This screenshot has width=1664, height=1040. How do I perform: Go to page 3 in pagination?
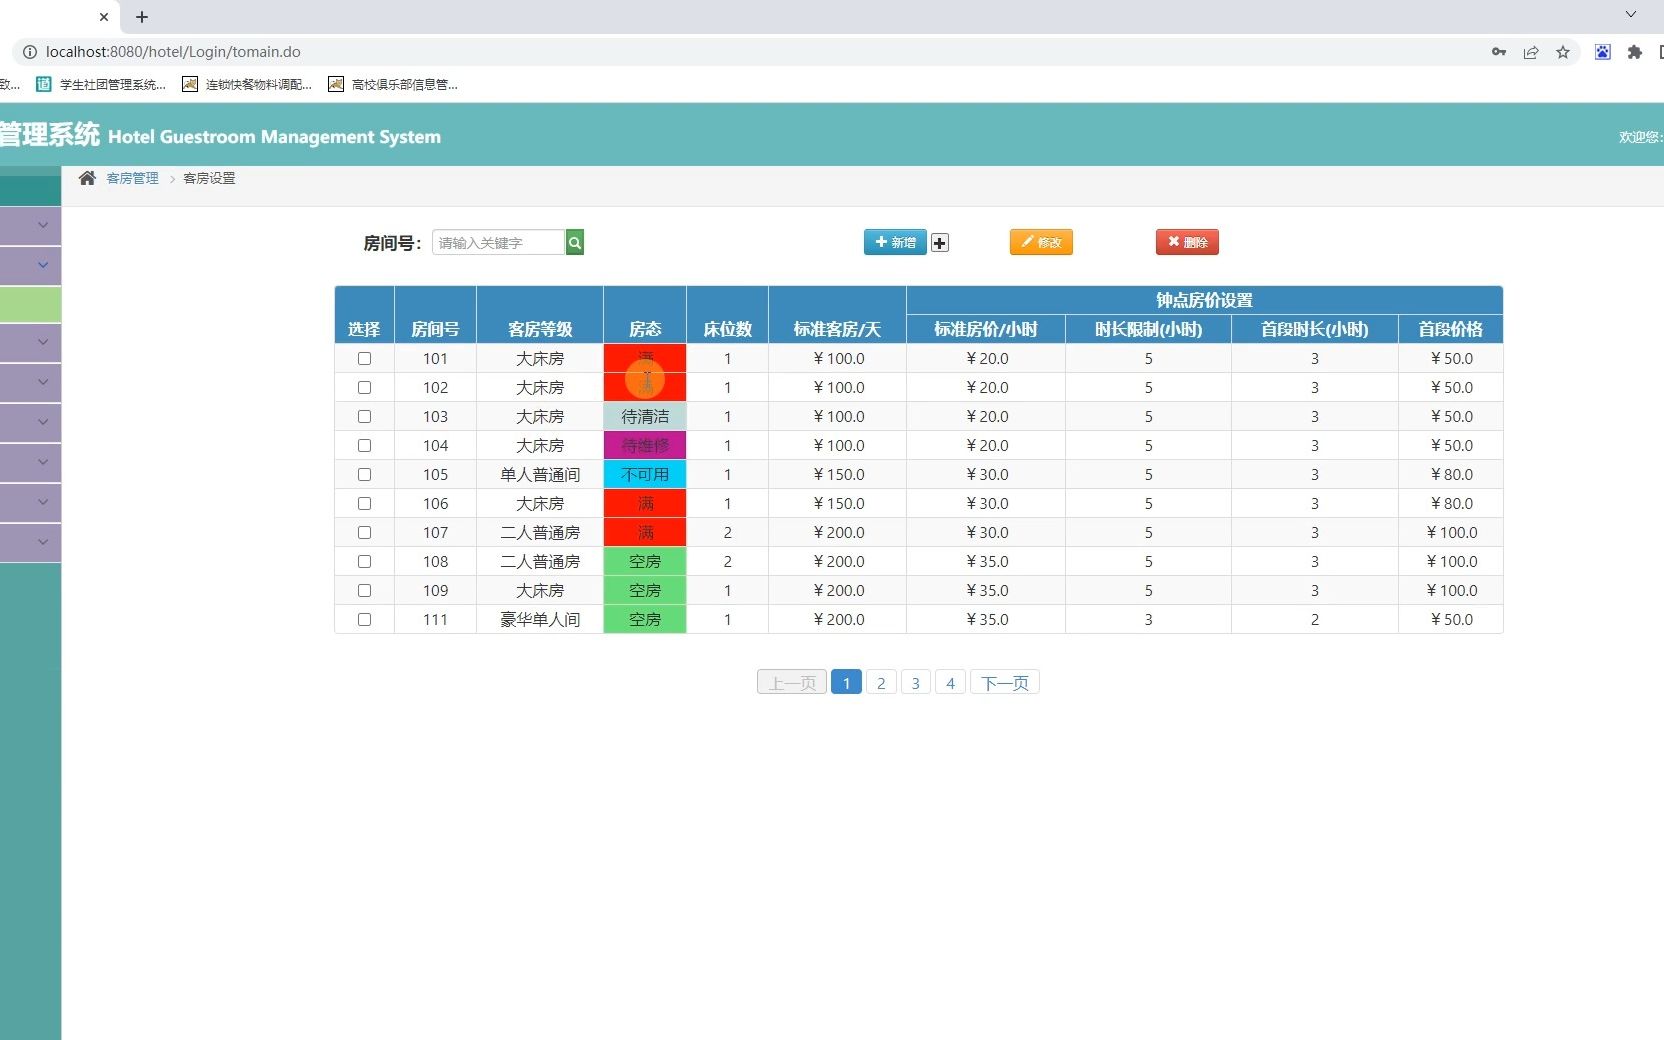pyautogui.click(x=915, y=682)
